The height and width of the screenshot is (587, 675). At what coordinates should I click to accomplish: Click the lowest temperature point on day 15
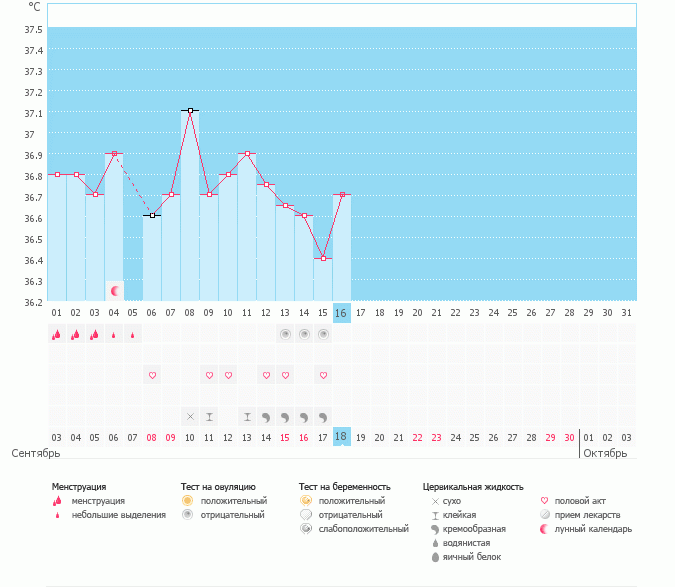pos(323,258)
